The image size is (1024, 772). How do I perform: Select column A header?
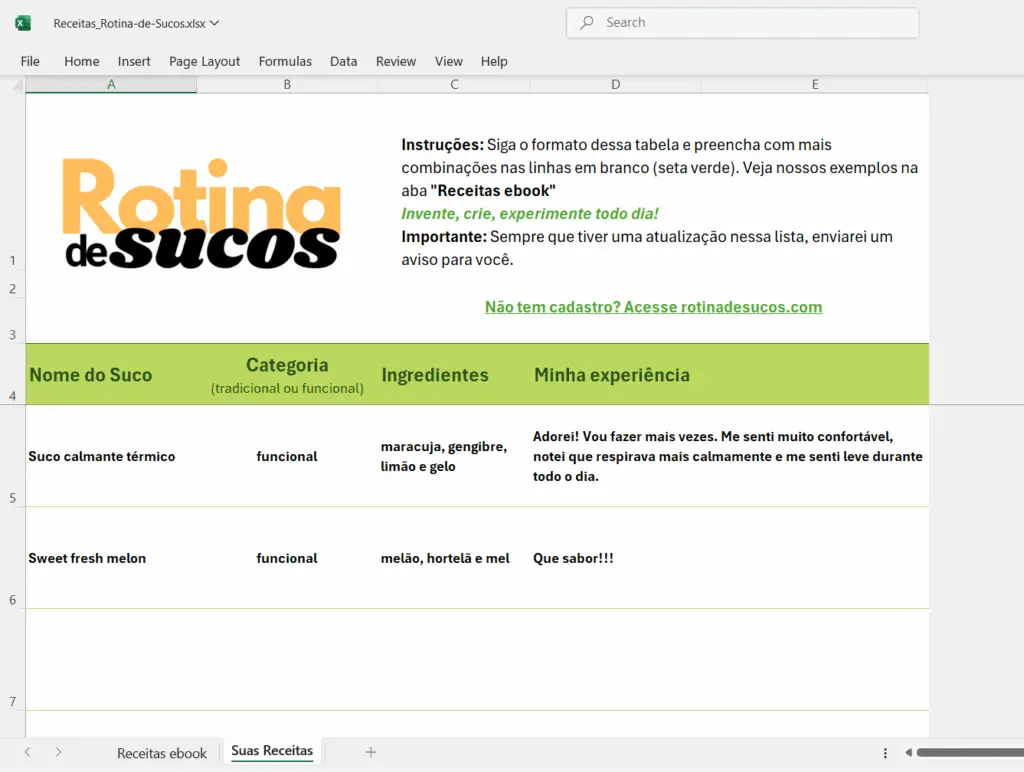click(111, 85)
